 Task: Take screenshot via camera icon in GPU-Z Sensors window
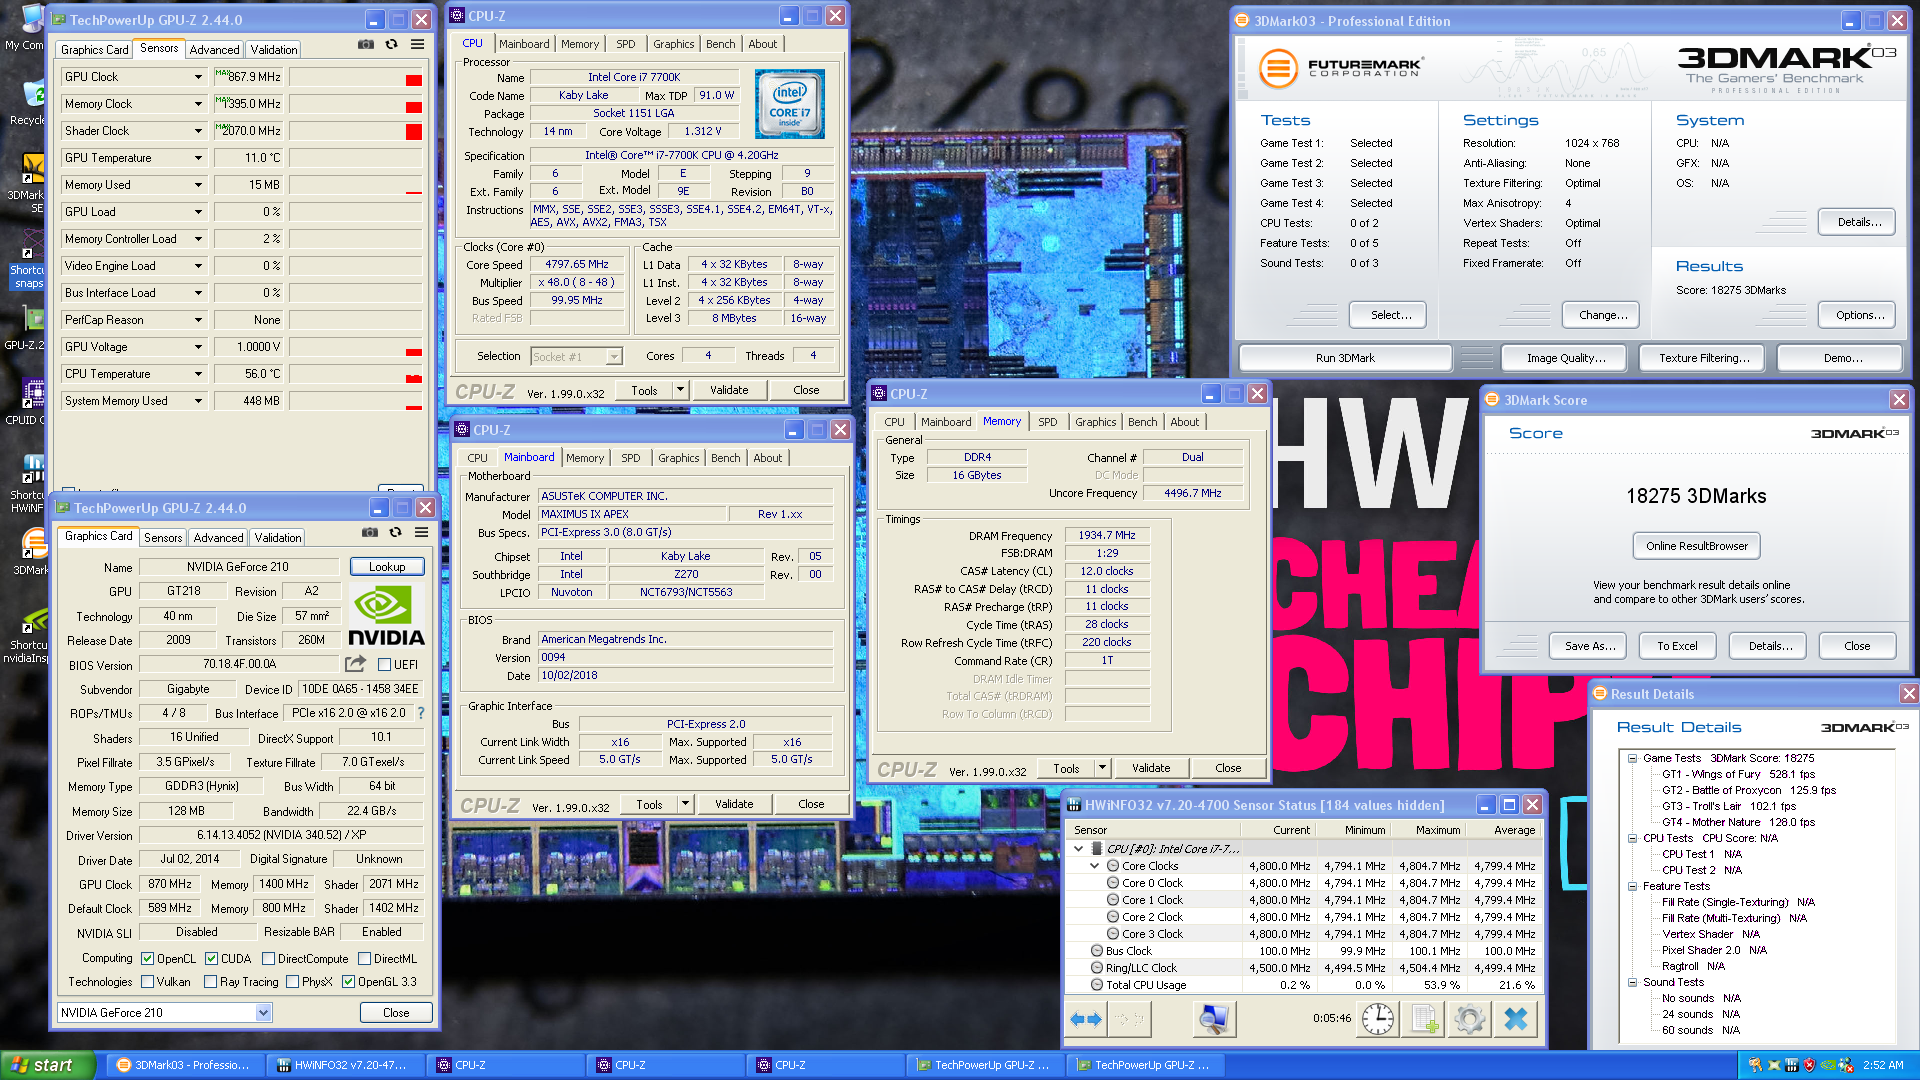[366, 45]
